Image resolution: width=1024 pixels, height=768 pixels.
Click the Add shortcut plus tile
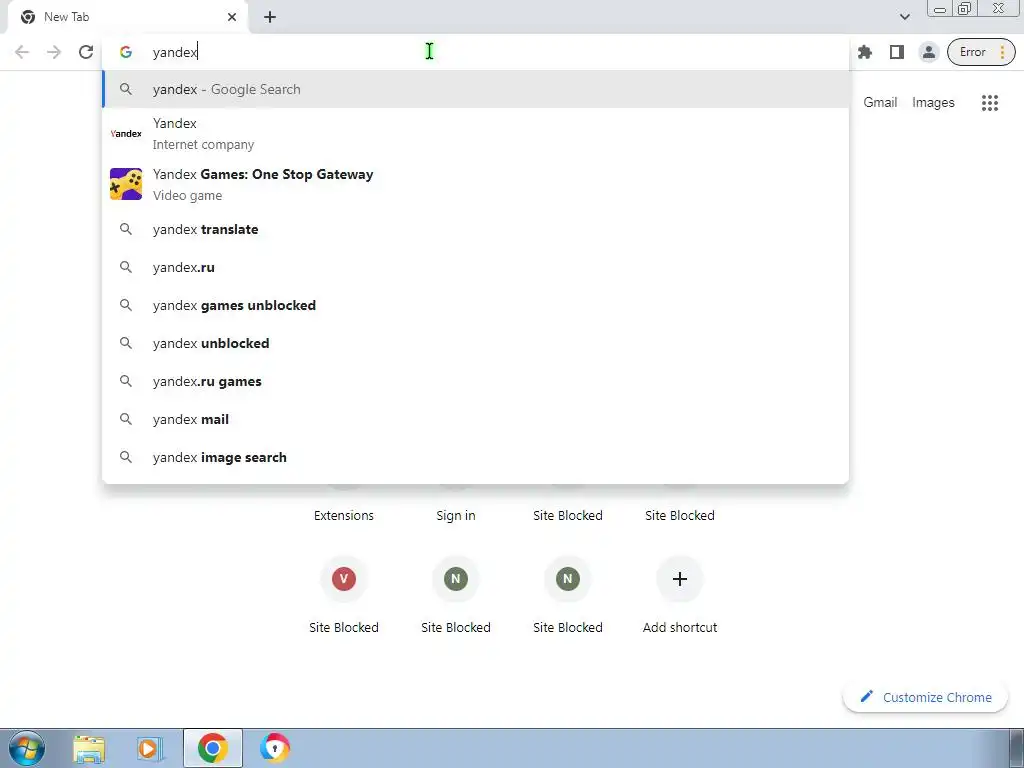[679, 579]
